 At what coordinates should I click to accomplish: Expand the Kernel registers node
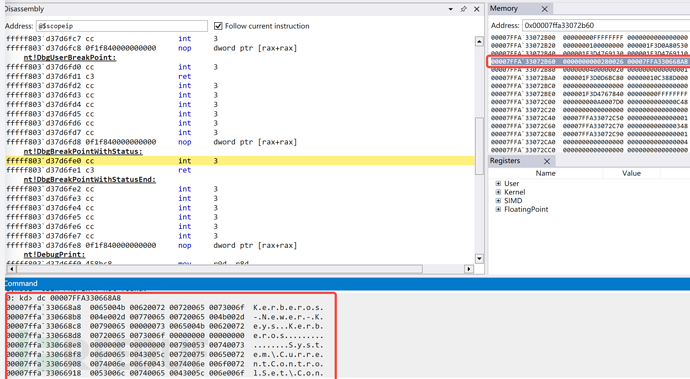[x=498, y=192]
